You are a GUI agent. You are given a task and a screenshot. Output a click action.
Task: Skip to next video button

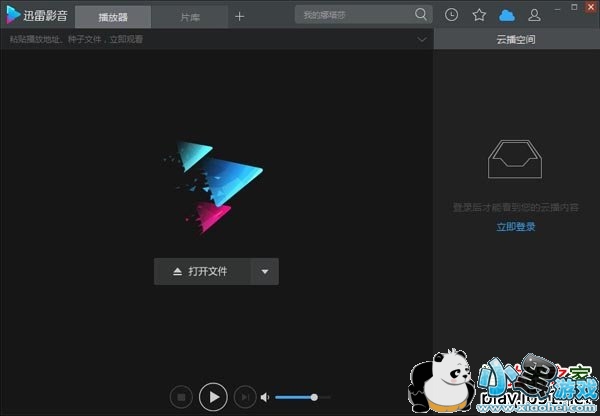(245, 397)
